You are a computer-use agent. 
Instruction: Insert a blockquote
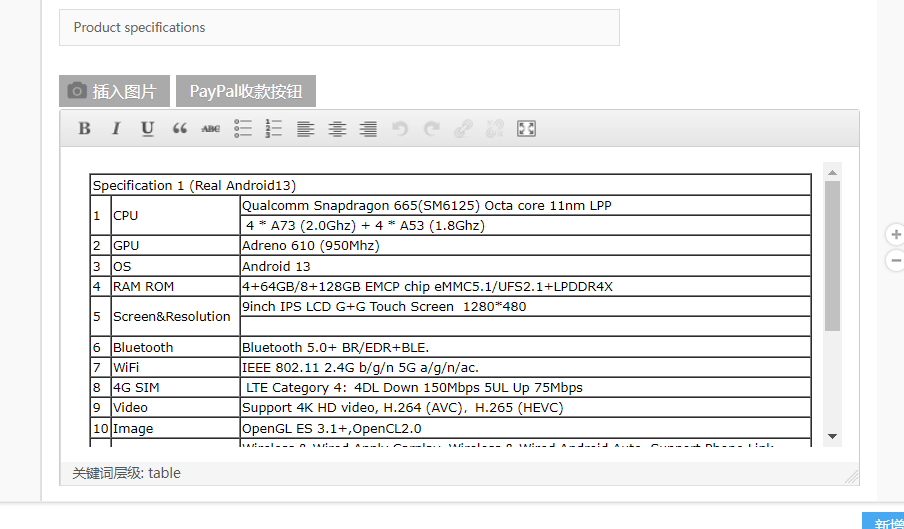pyautogui.click(x=180, y=128)
